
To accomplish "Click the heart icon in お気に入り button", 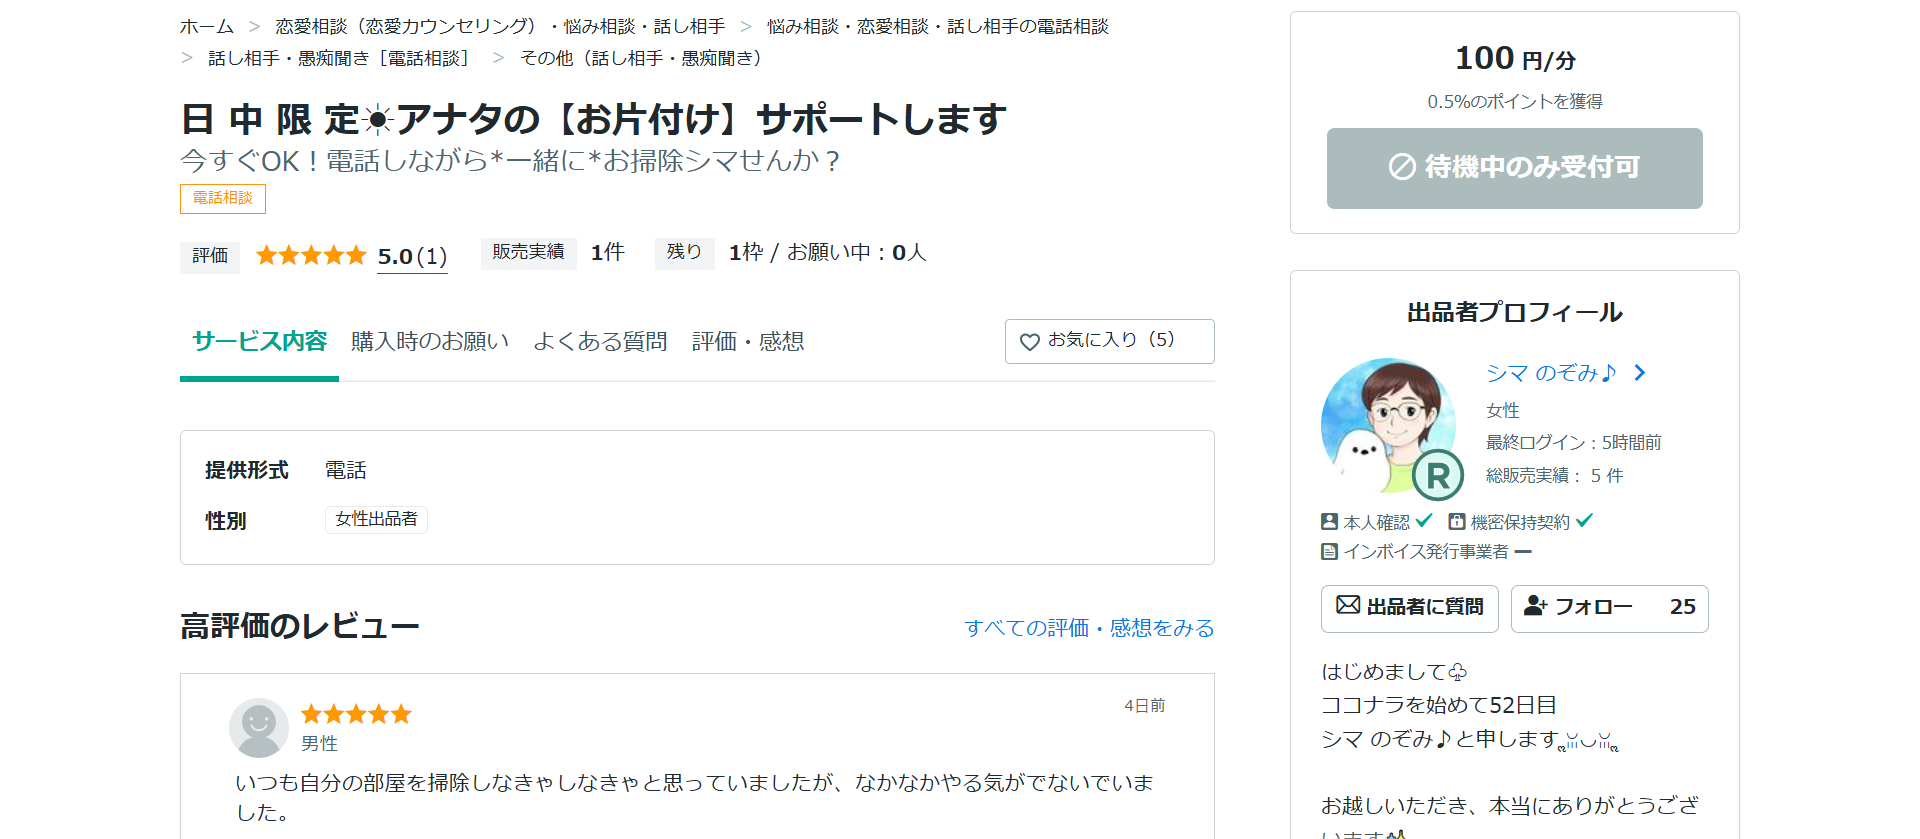I will point(1029,342).
